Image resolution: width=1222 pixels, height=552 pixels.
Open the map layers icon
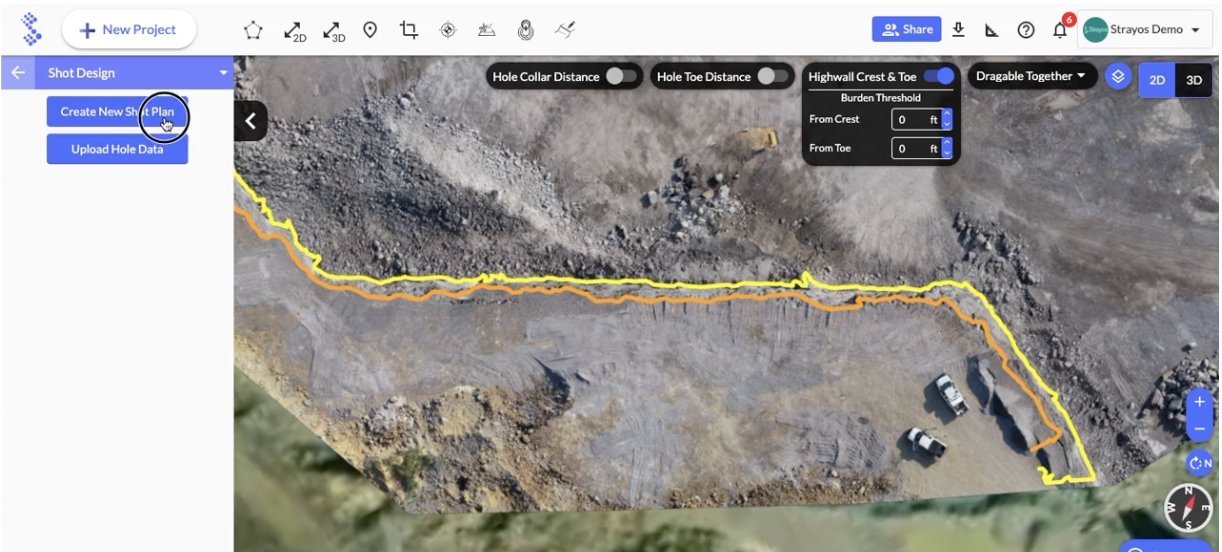[1118, 77]
